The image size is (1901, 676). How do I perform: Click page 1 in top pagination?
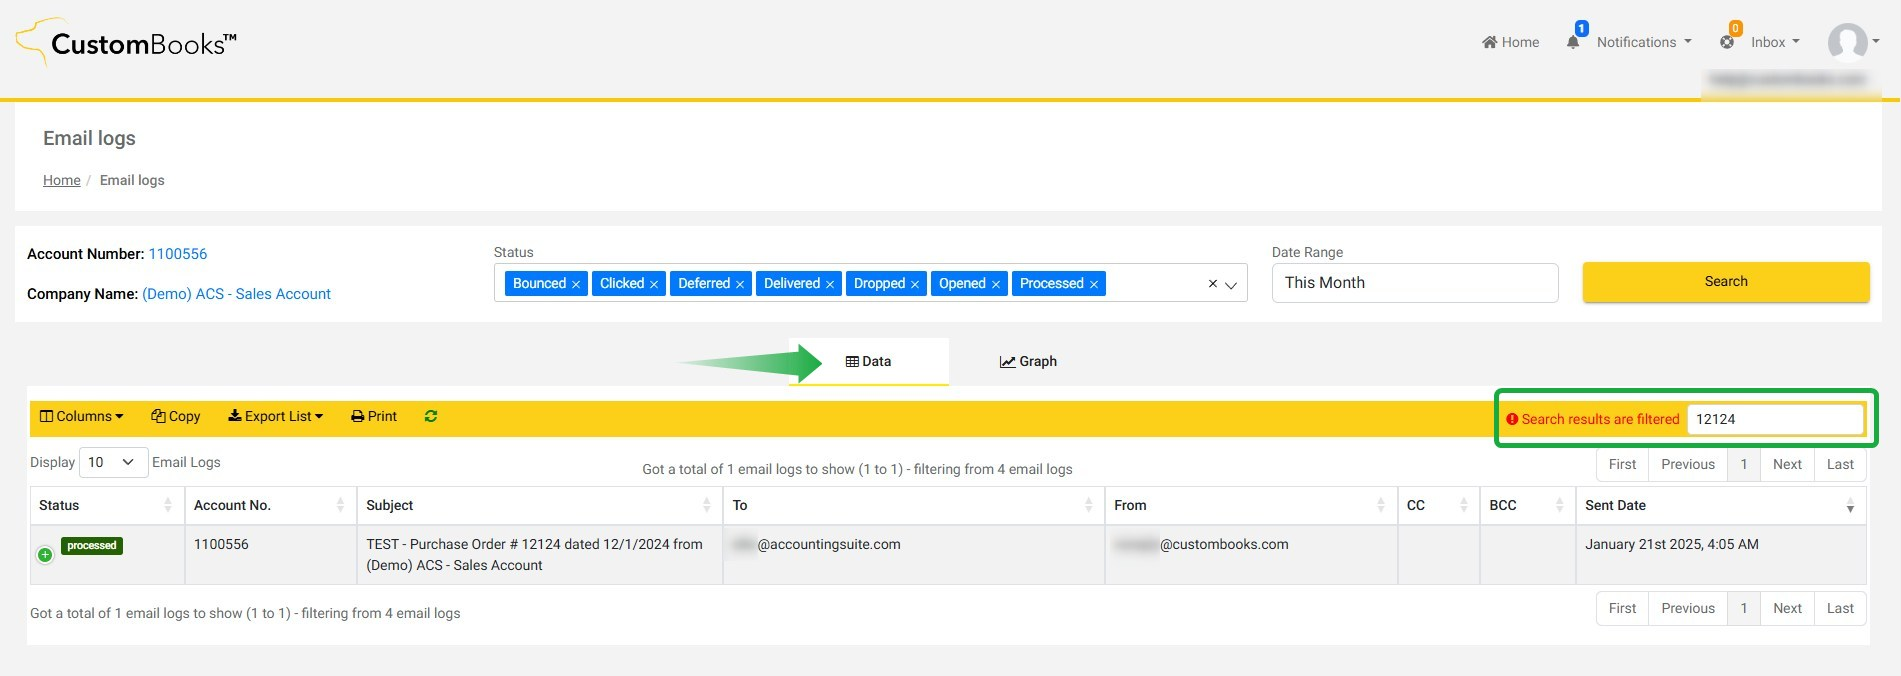tap(1744, 464)
